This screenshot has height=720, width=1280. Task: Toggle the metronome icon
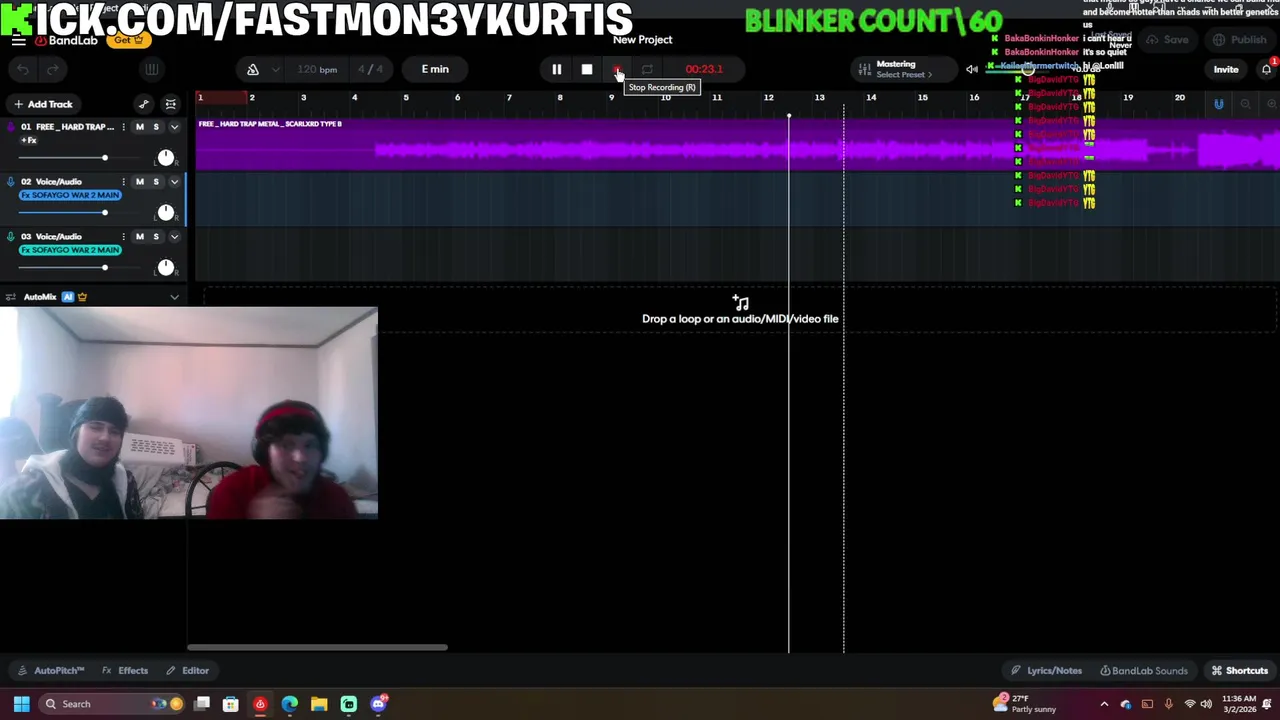coord(253,69)
